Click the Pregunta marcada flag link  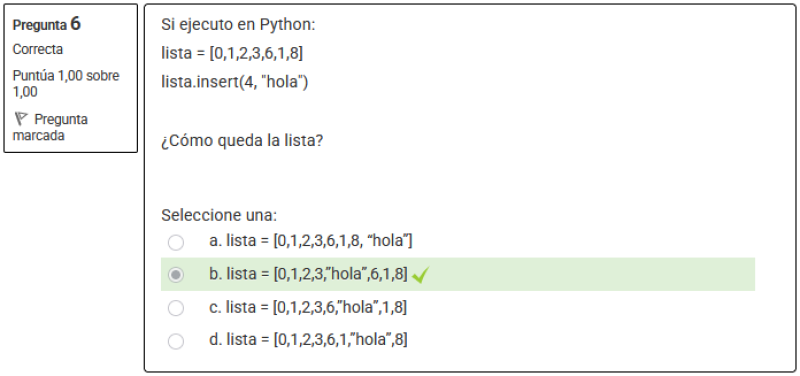pyautogui.click(x=50, y=127)
